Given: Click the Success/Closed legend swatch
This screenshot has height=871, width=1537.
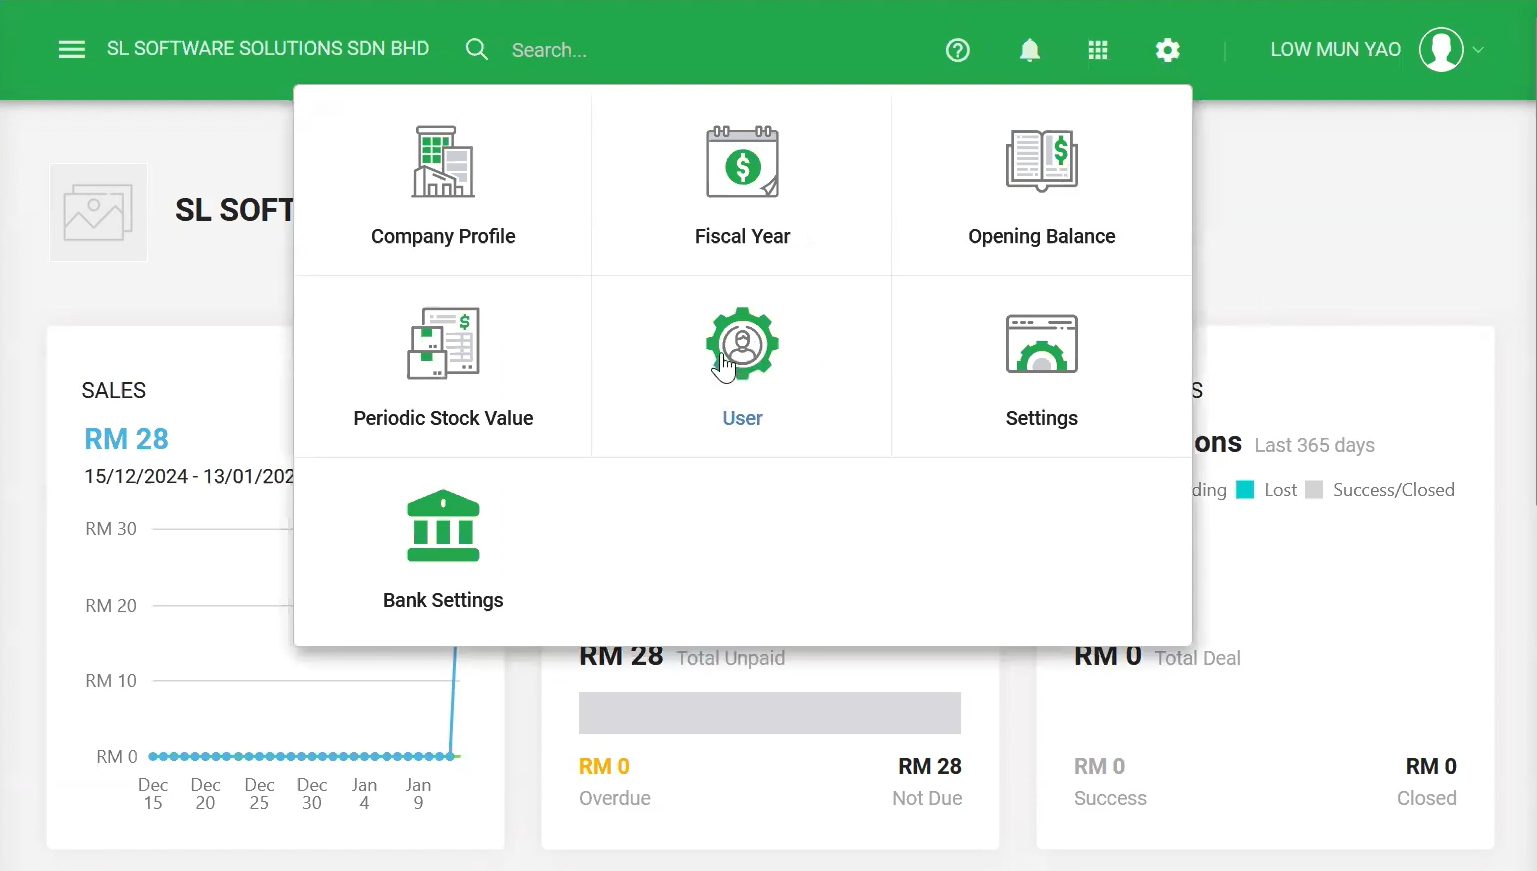Looking at the screenshot, I should (1314, 490).
